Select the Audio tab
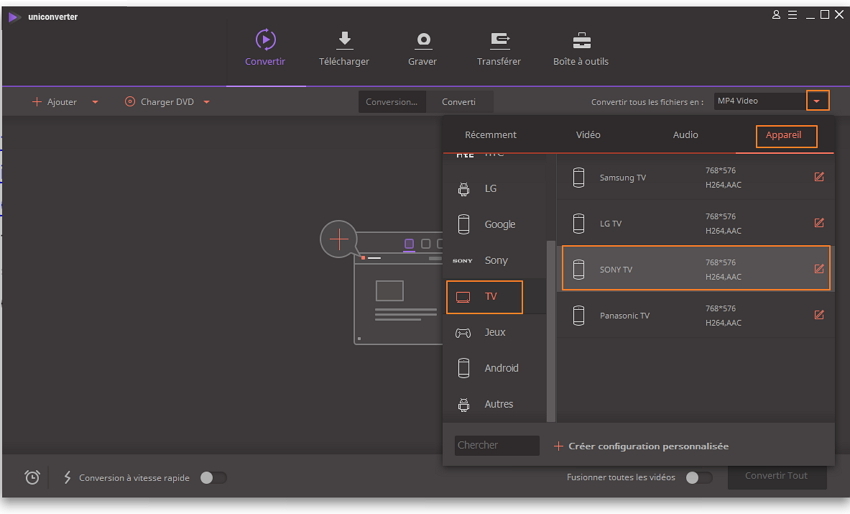This screenshot has height=514, width=850. coord(686,135)
